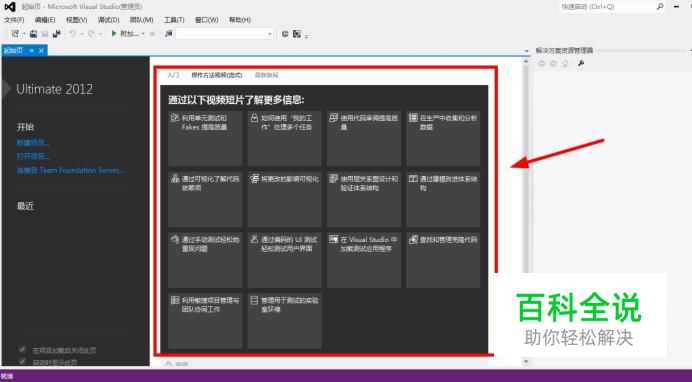Expand the Redo history dropdown arrow
This screenshot has width=692, height=382.
(100, 34)
